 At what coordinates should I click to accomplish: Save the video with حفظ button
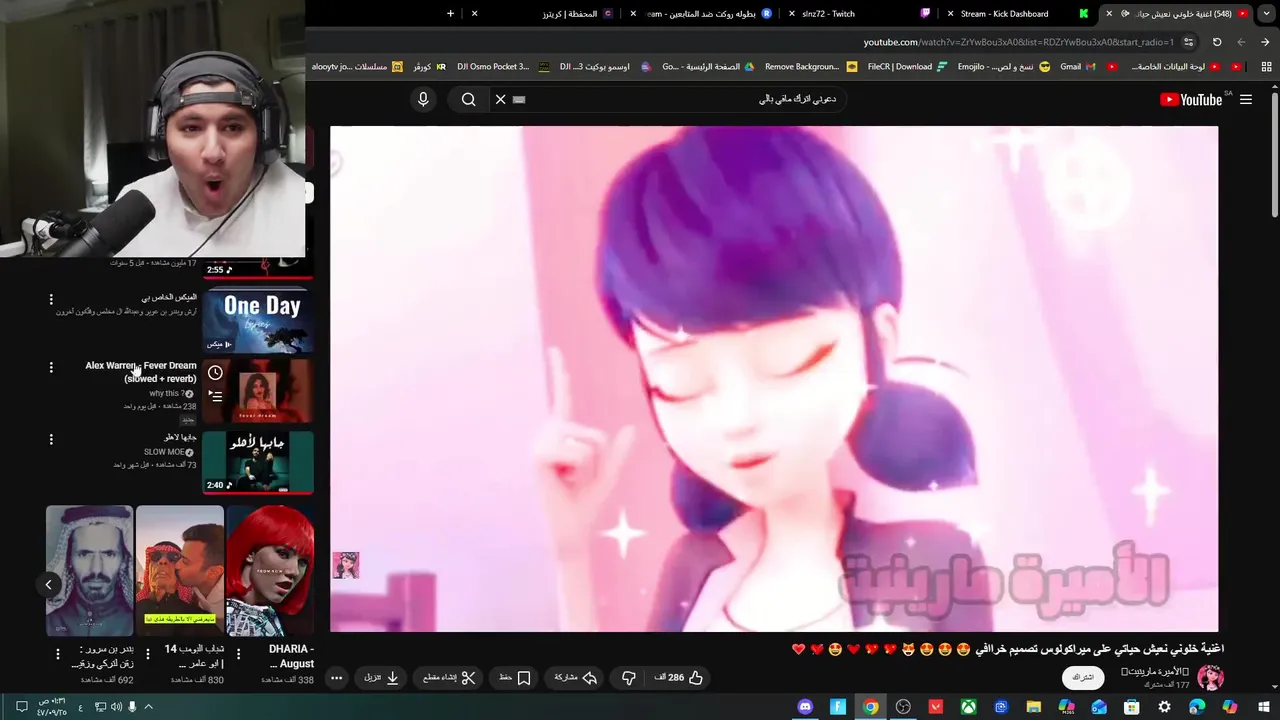[514, 677]
